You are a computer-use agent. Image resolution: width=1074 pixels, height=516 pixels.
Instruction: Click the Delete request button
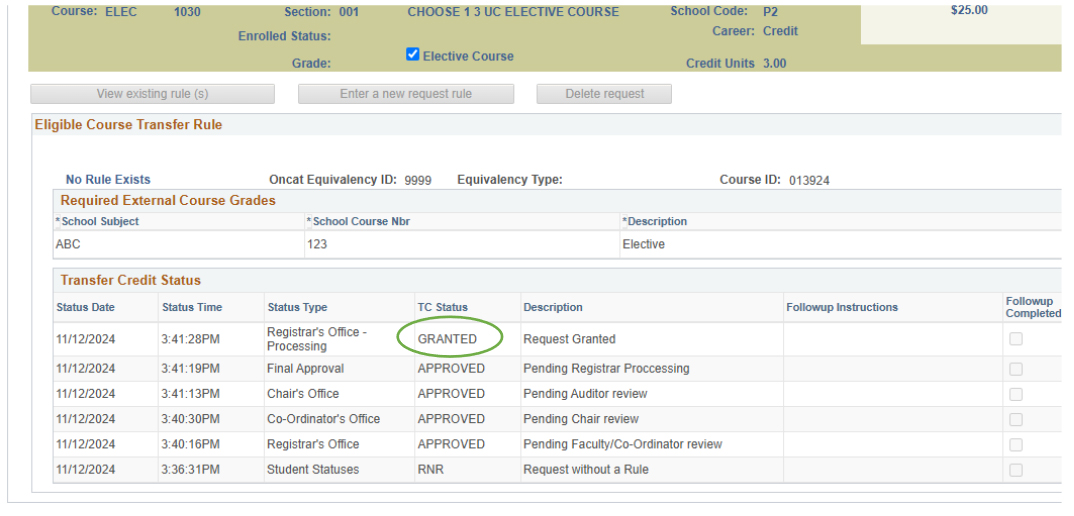coord(604,94)
